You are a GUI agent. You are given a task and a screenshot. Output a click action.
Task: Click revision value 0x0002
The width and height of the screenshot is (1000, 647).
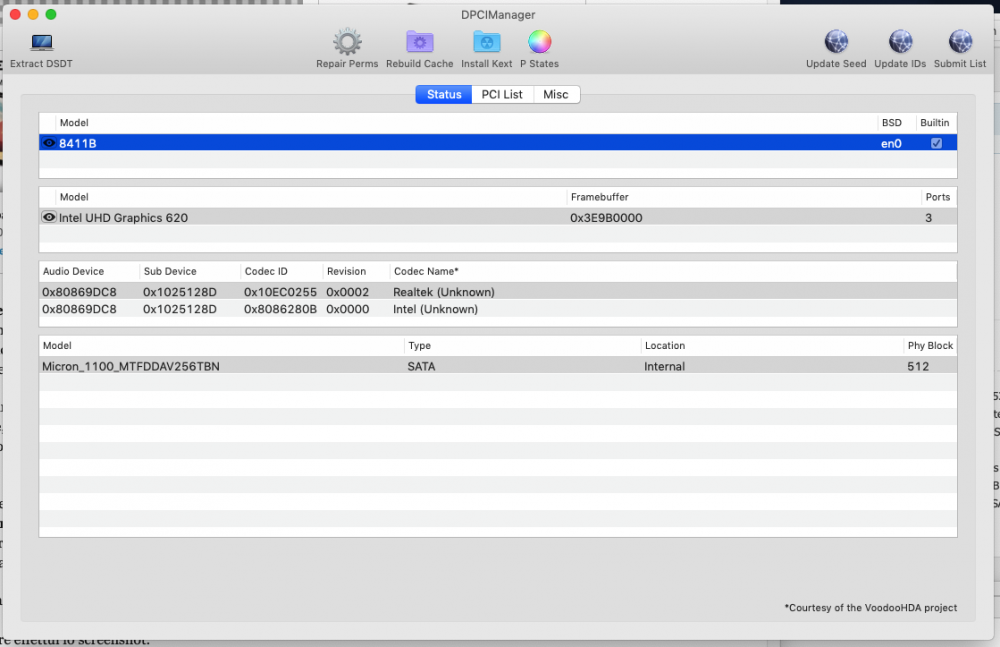coord(348,292)
